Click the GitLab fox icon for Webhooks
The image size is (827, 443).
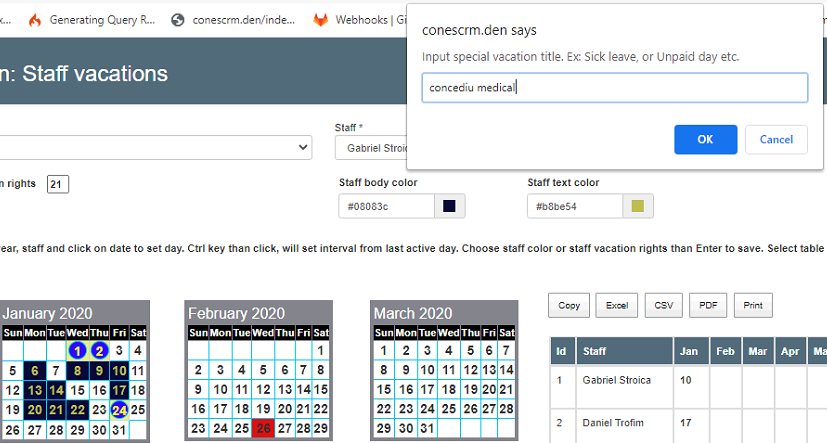click(x=320, y=21)
